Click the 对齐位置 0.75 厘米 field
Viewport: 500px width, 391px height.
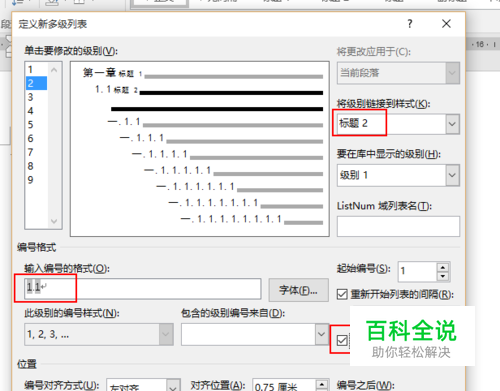[x=284, y=386]
